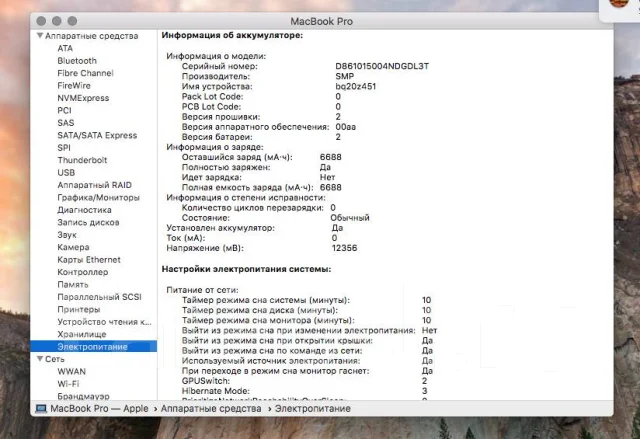Select ATA in the sidebar
Viewport: 640px width, 439px height.
[x=65, y=48]
